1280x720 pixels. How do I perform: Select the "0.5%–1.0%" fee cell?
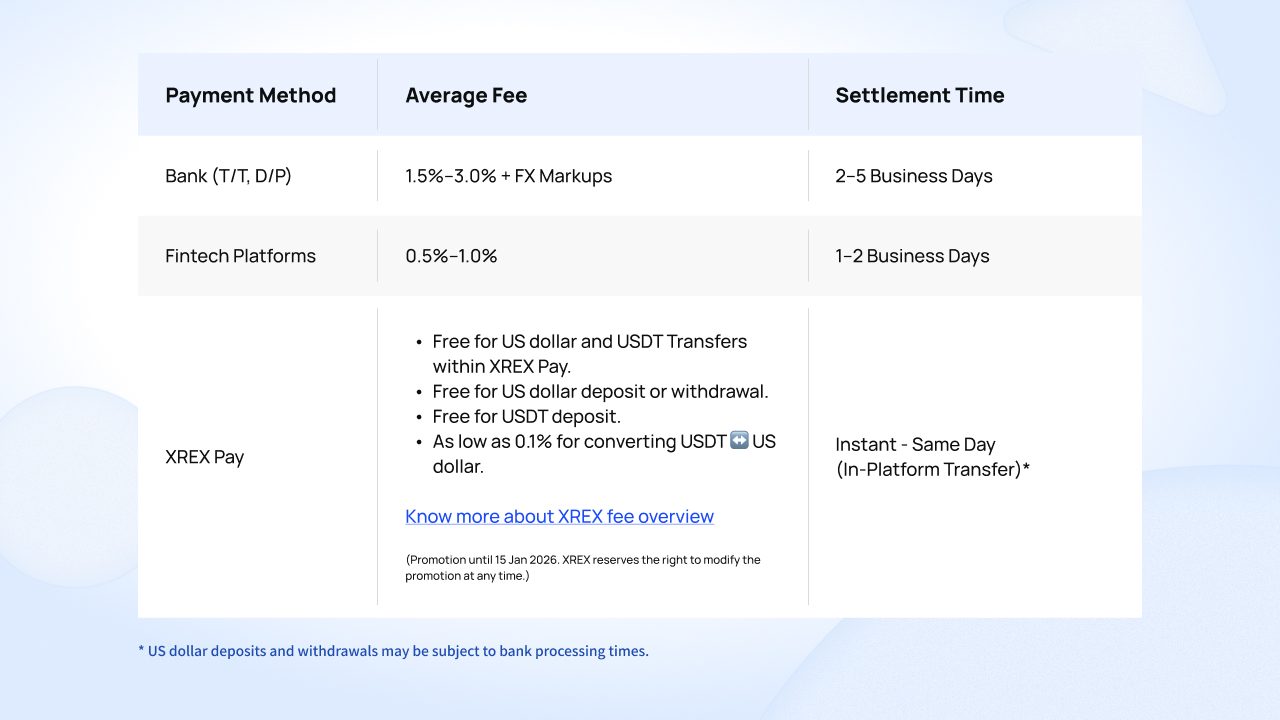[x=451, y=257]
